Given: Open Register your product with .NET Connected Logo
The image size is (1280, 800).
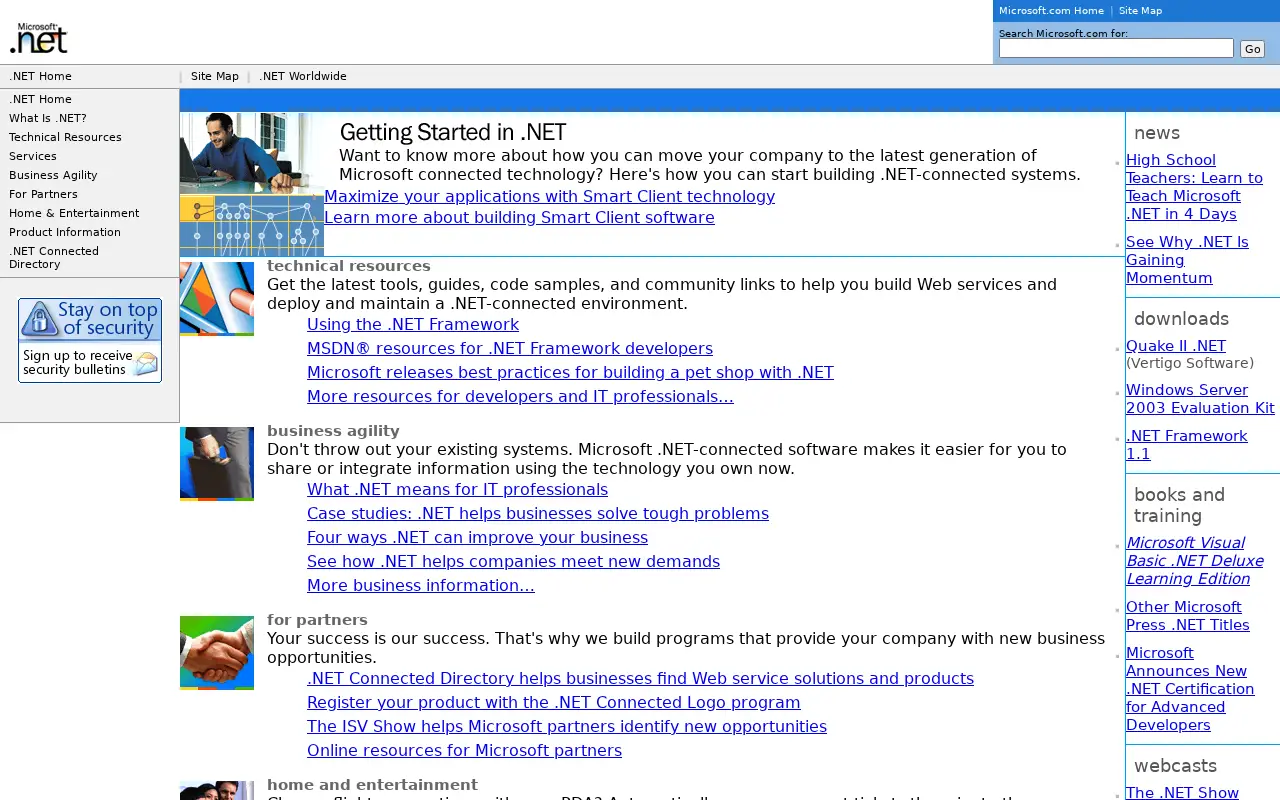Looking at the screenshot, I should coord(554,702).
